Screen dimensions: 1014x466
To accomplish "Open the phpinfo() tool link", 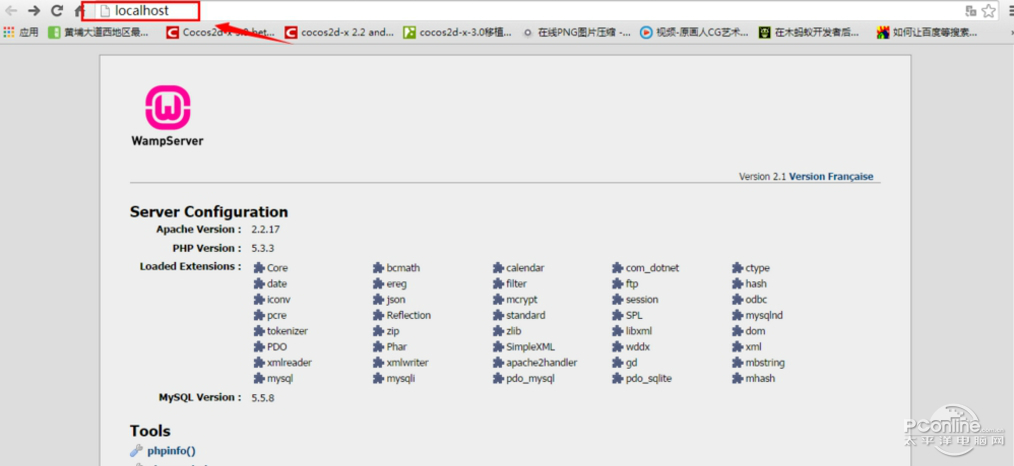I will (171, 450).
